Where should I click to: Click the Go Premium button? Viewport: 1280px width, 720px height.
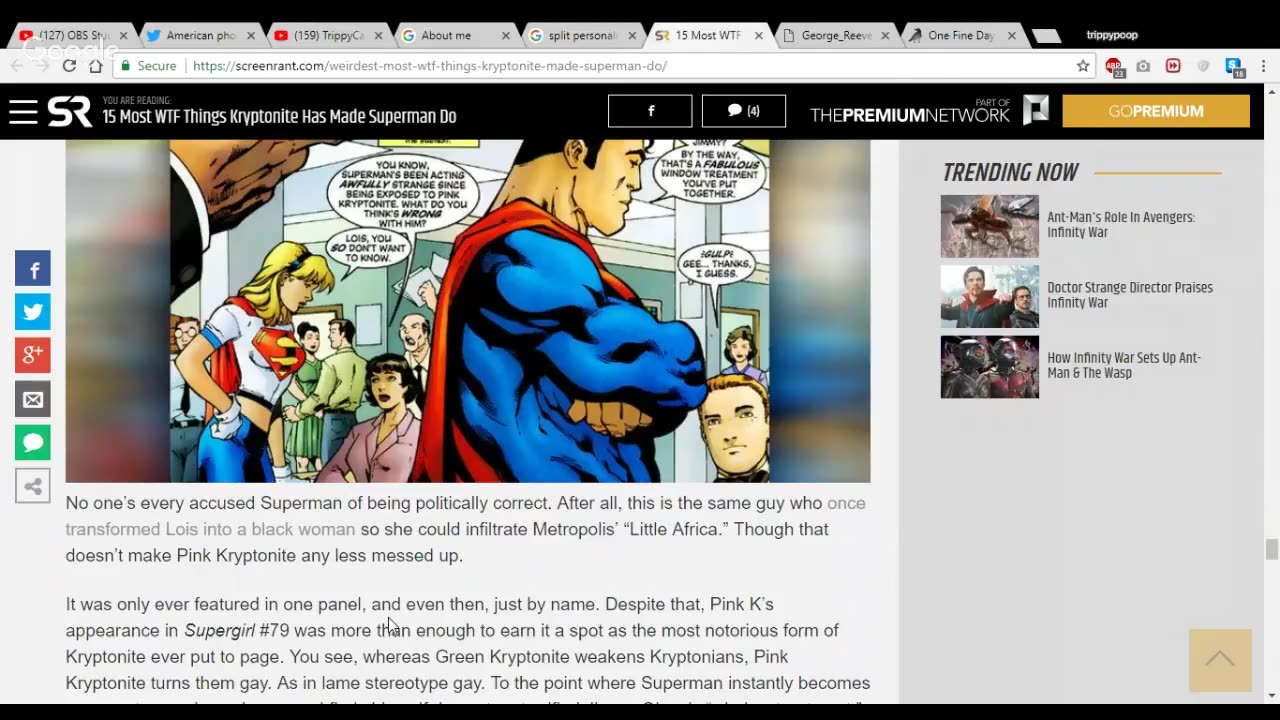coord(1156,111)
